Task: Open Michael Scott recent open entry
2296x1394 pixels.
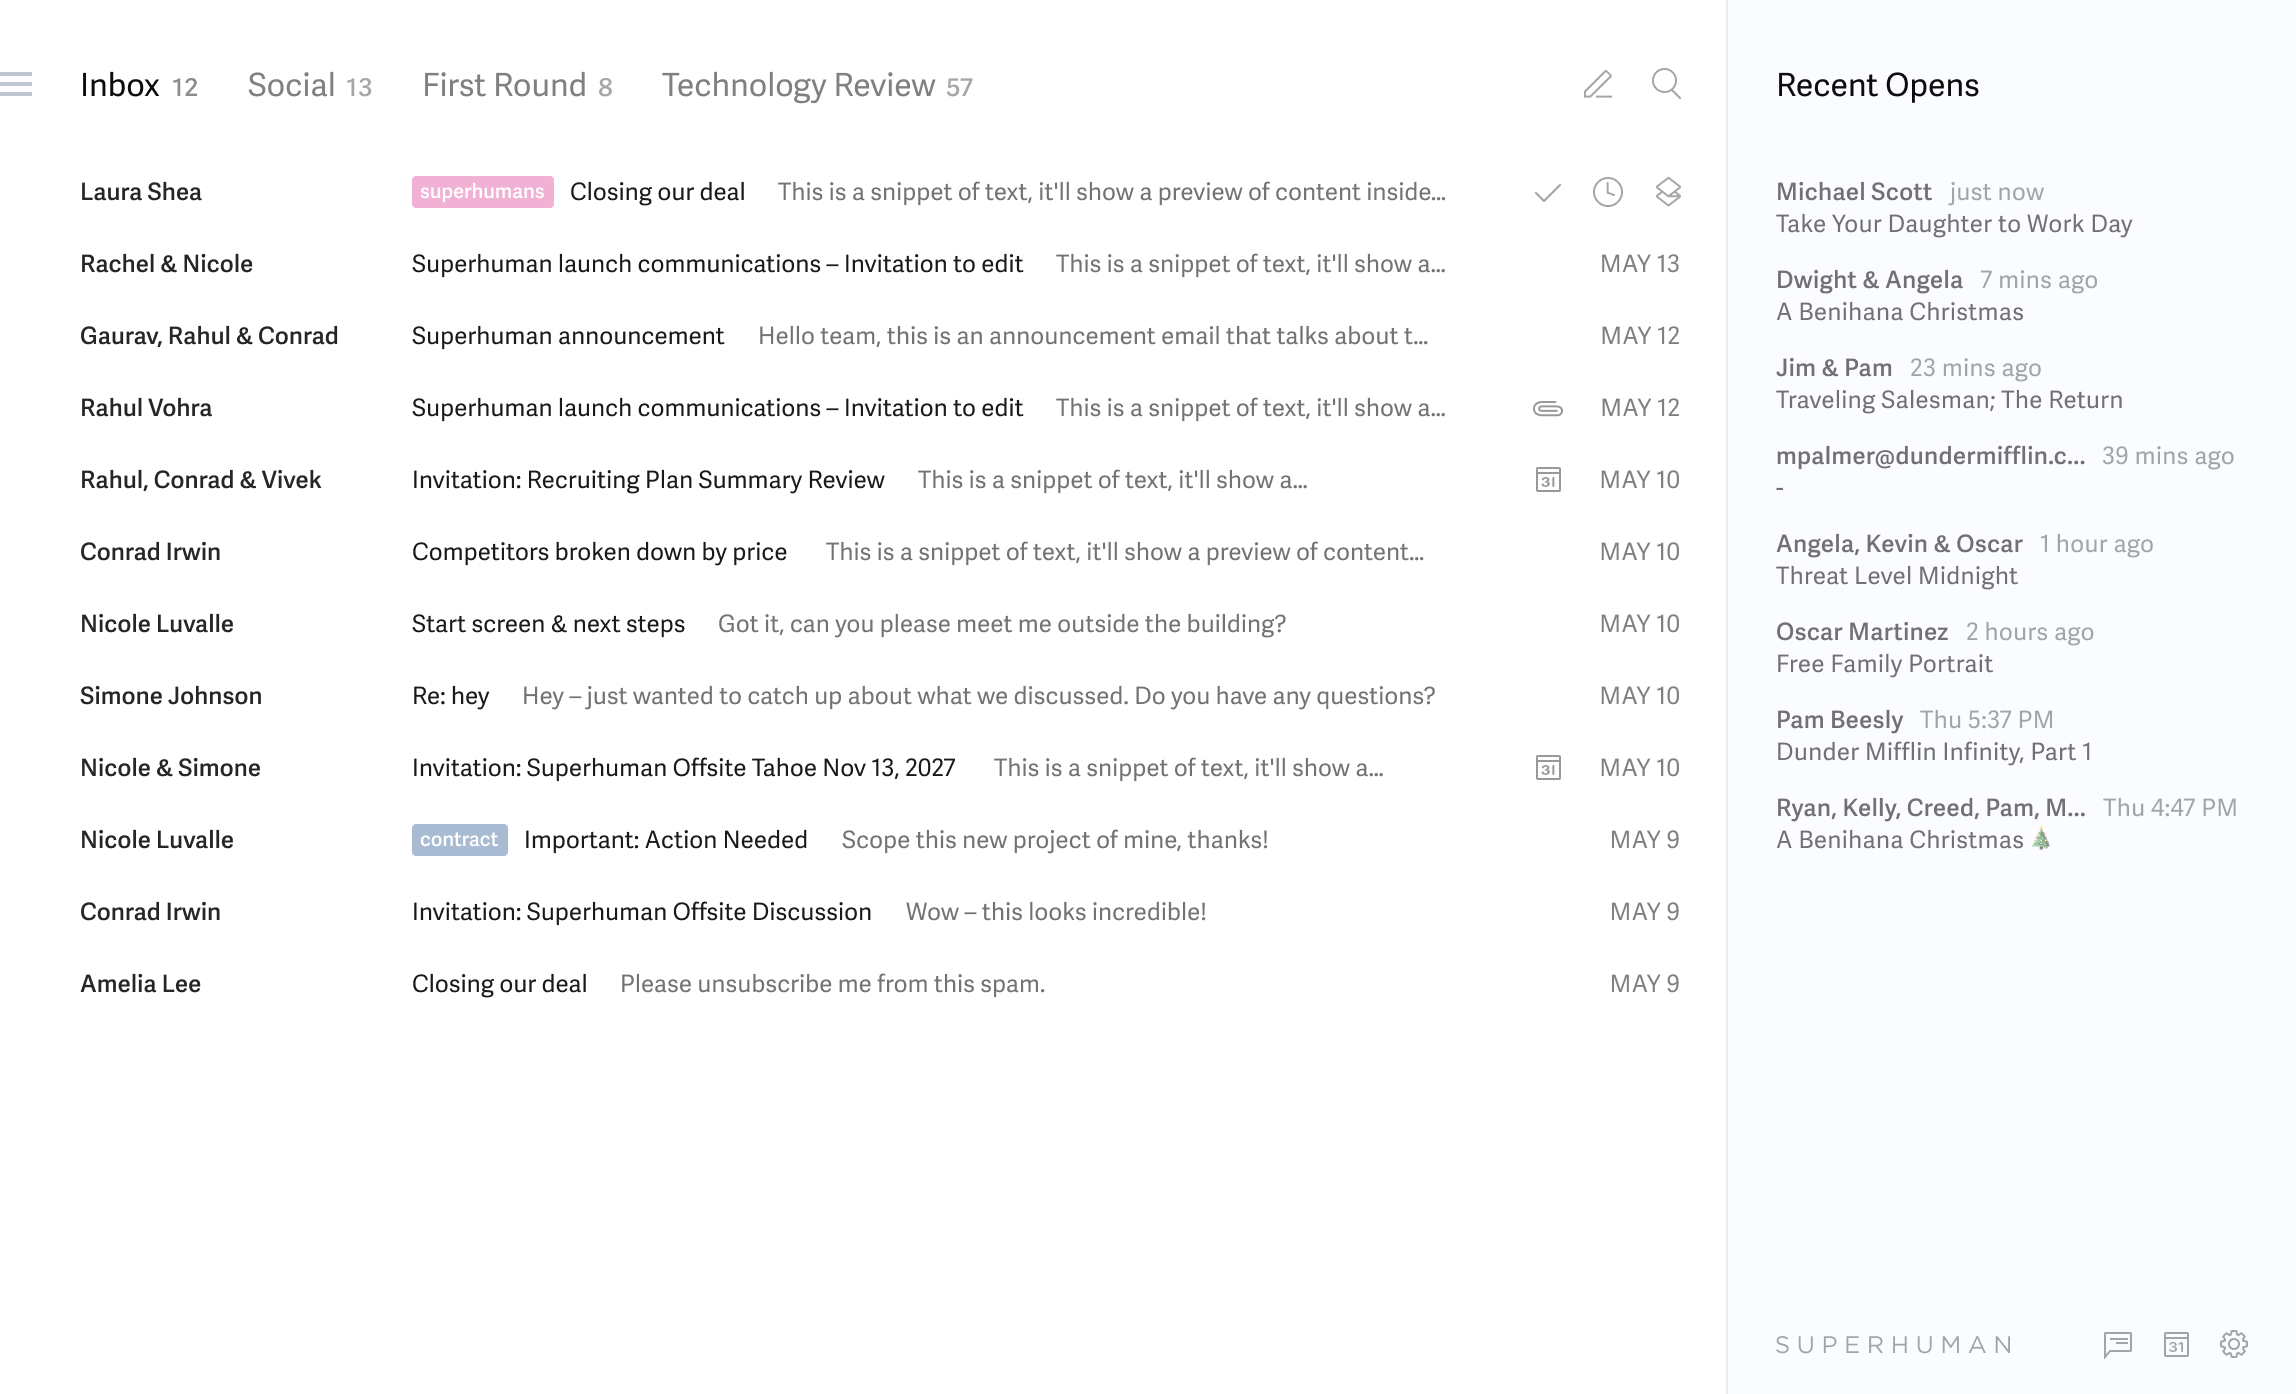Action: (1954, 208)
